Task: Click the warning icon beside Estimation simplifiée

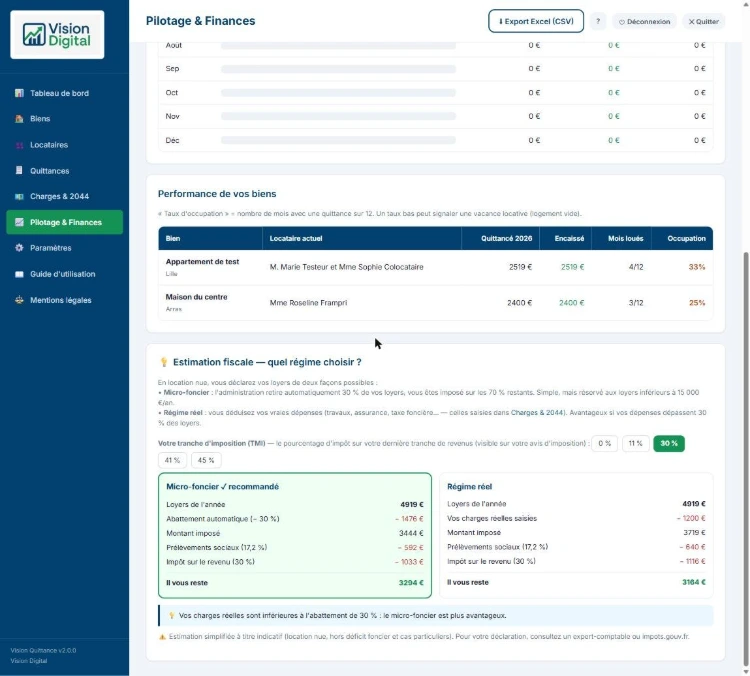Action: coord(162,637)
